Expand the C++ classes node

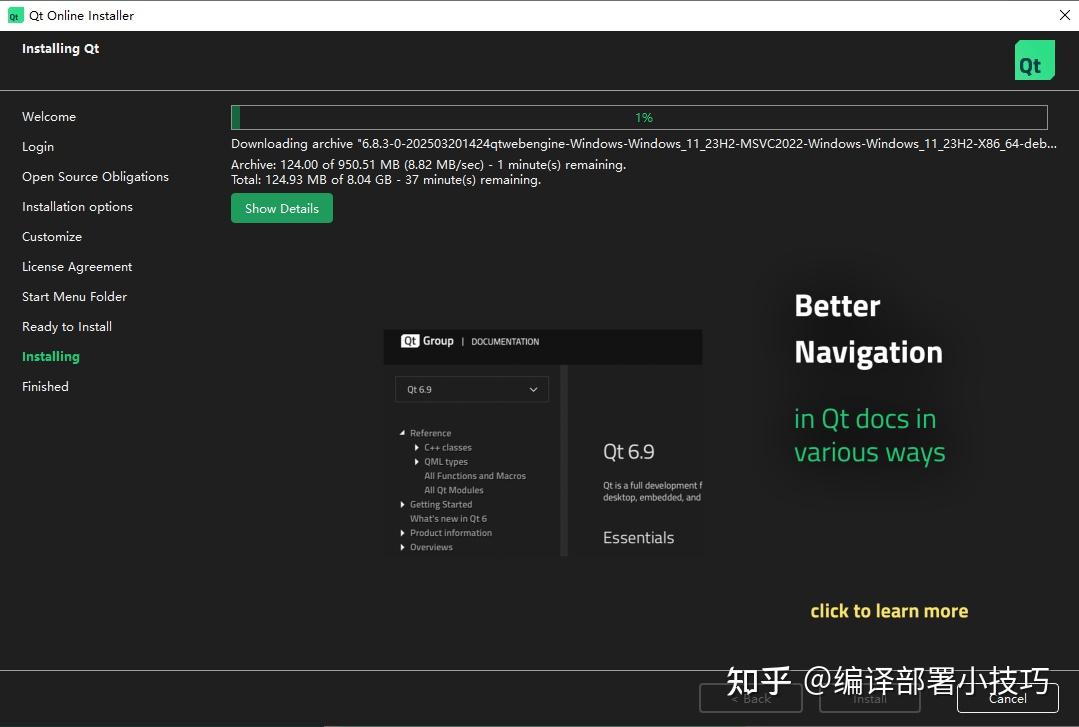[417, 447]
